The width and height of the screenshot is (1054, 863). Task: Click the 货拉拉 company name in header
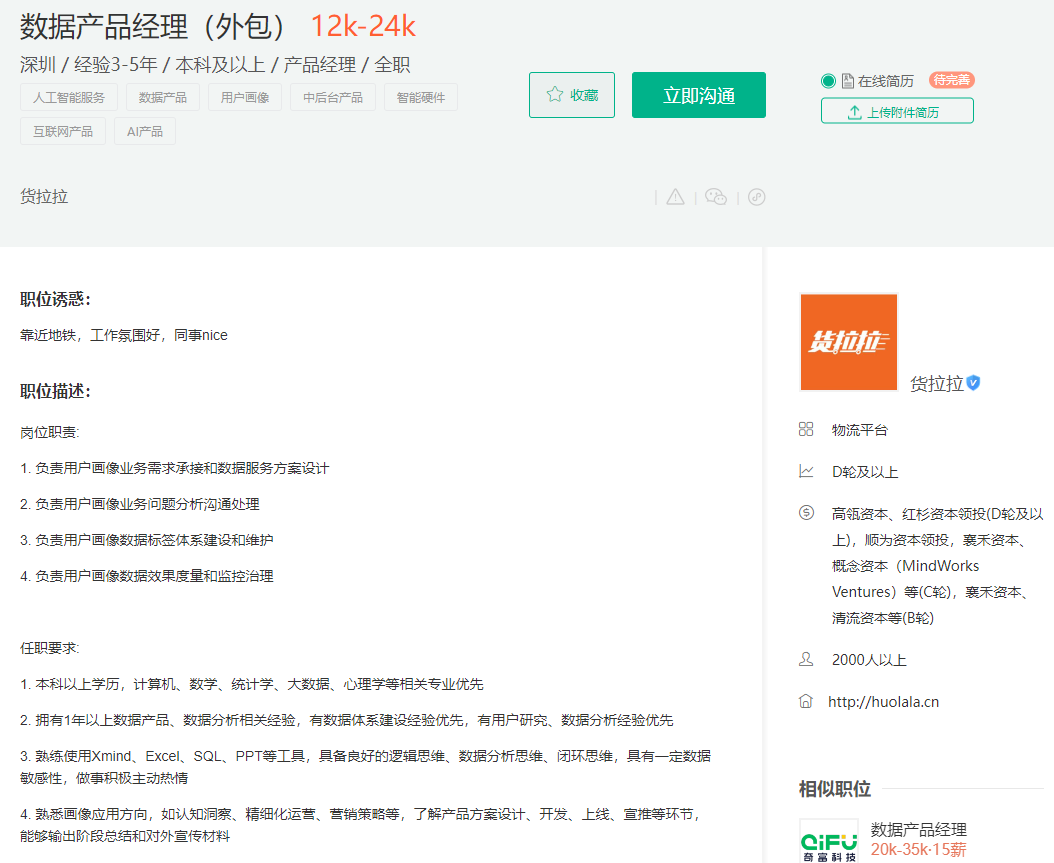coord(44,197)
